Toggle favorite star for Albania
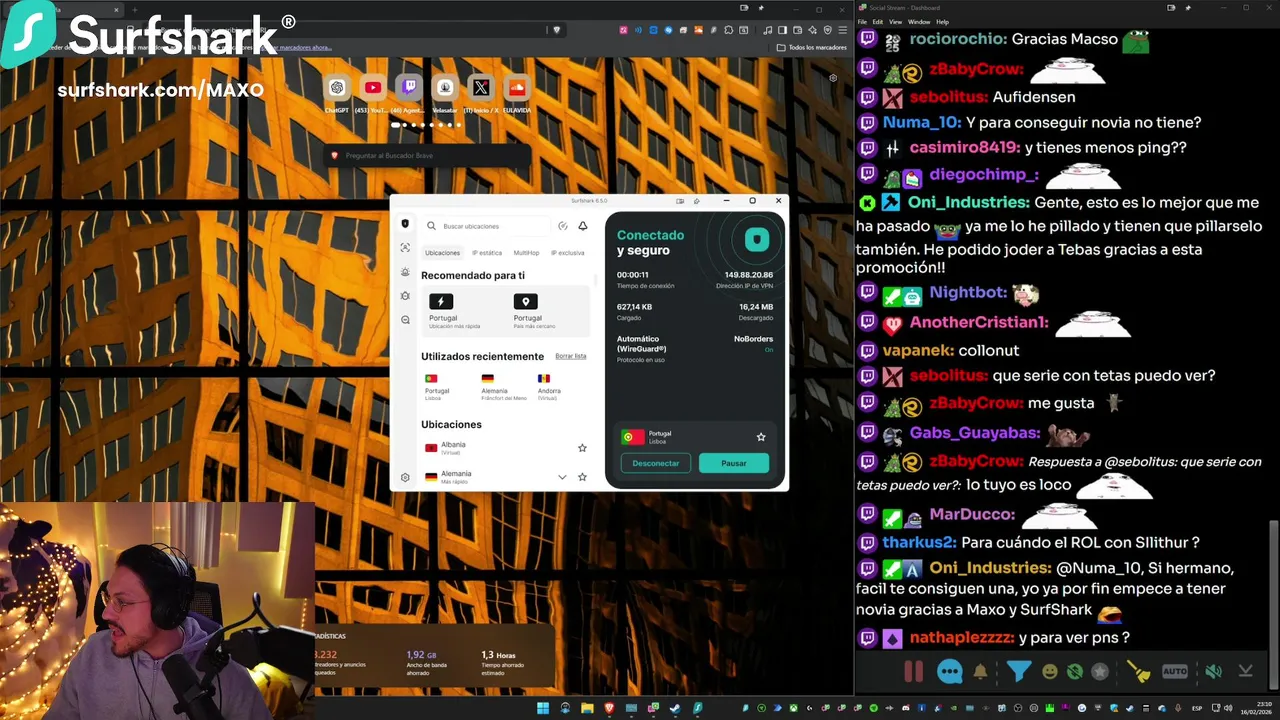The width and height of the screenshot is (1280, 720). tap(582, 448)
